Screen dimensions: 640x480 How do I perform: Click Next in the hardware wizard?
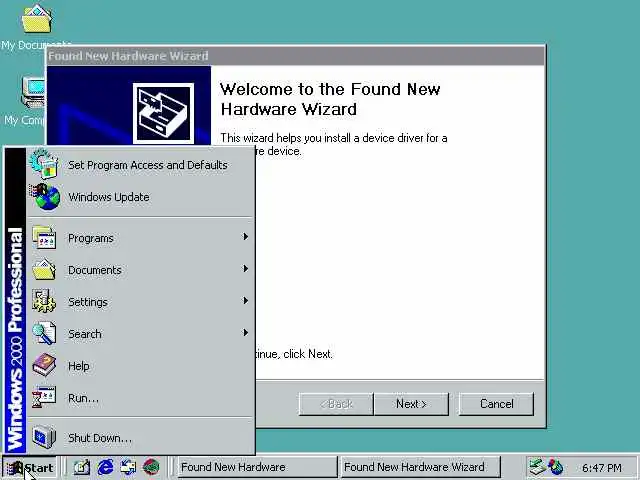pyautogui.click(x=411, y=404)
